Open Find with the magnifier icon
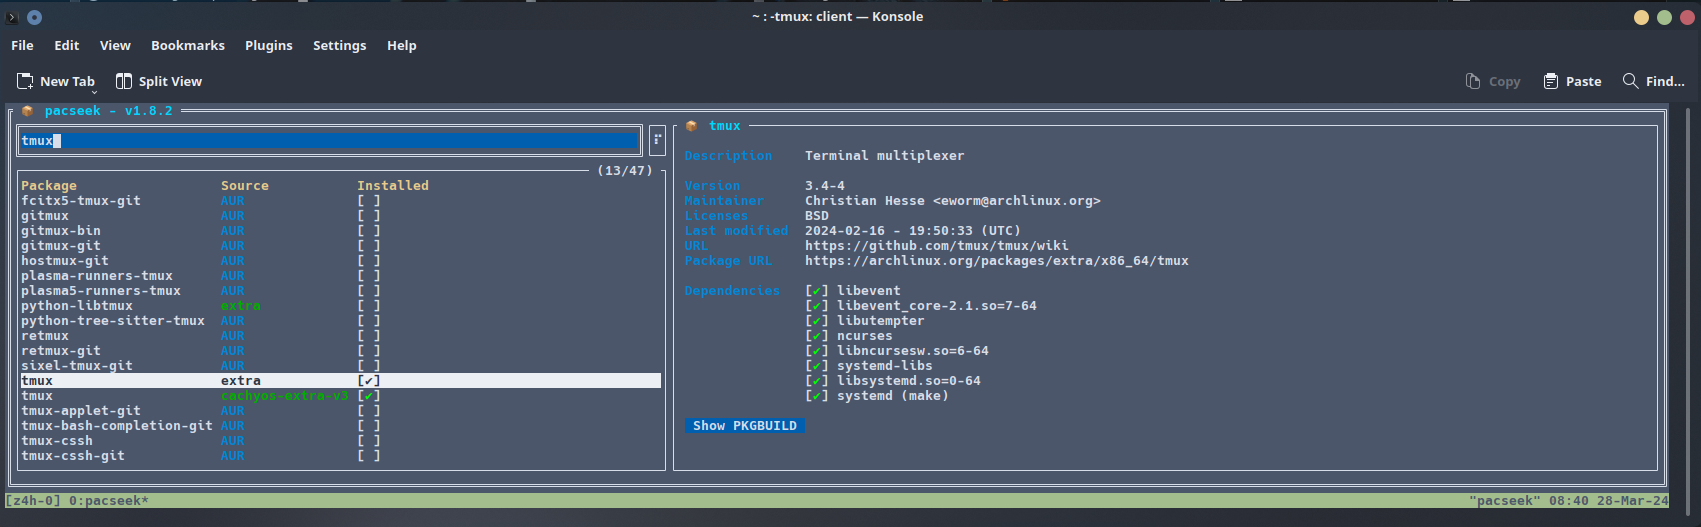This screenshot has height=527, width=1701. coord(1631,81)
